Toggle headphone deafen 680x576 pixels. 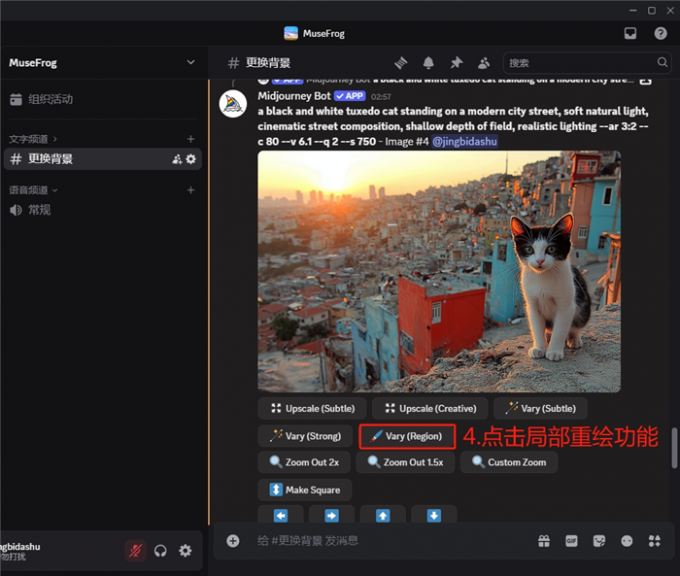pyautogui.click(x=160, y=551)
